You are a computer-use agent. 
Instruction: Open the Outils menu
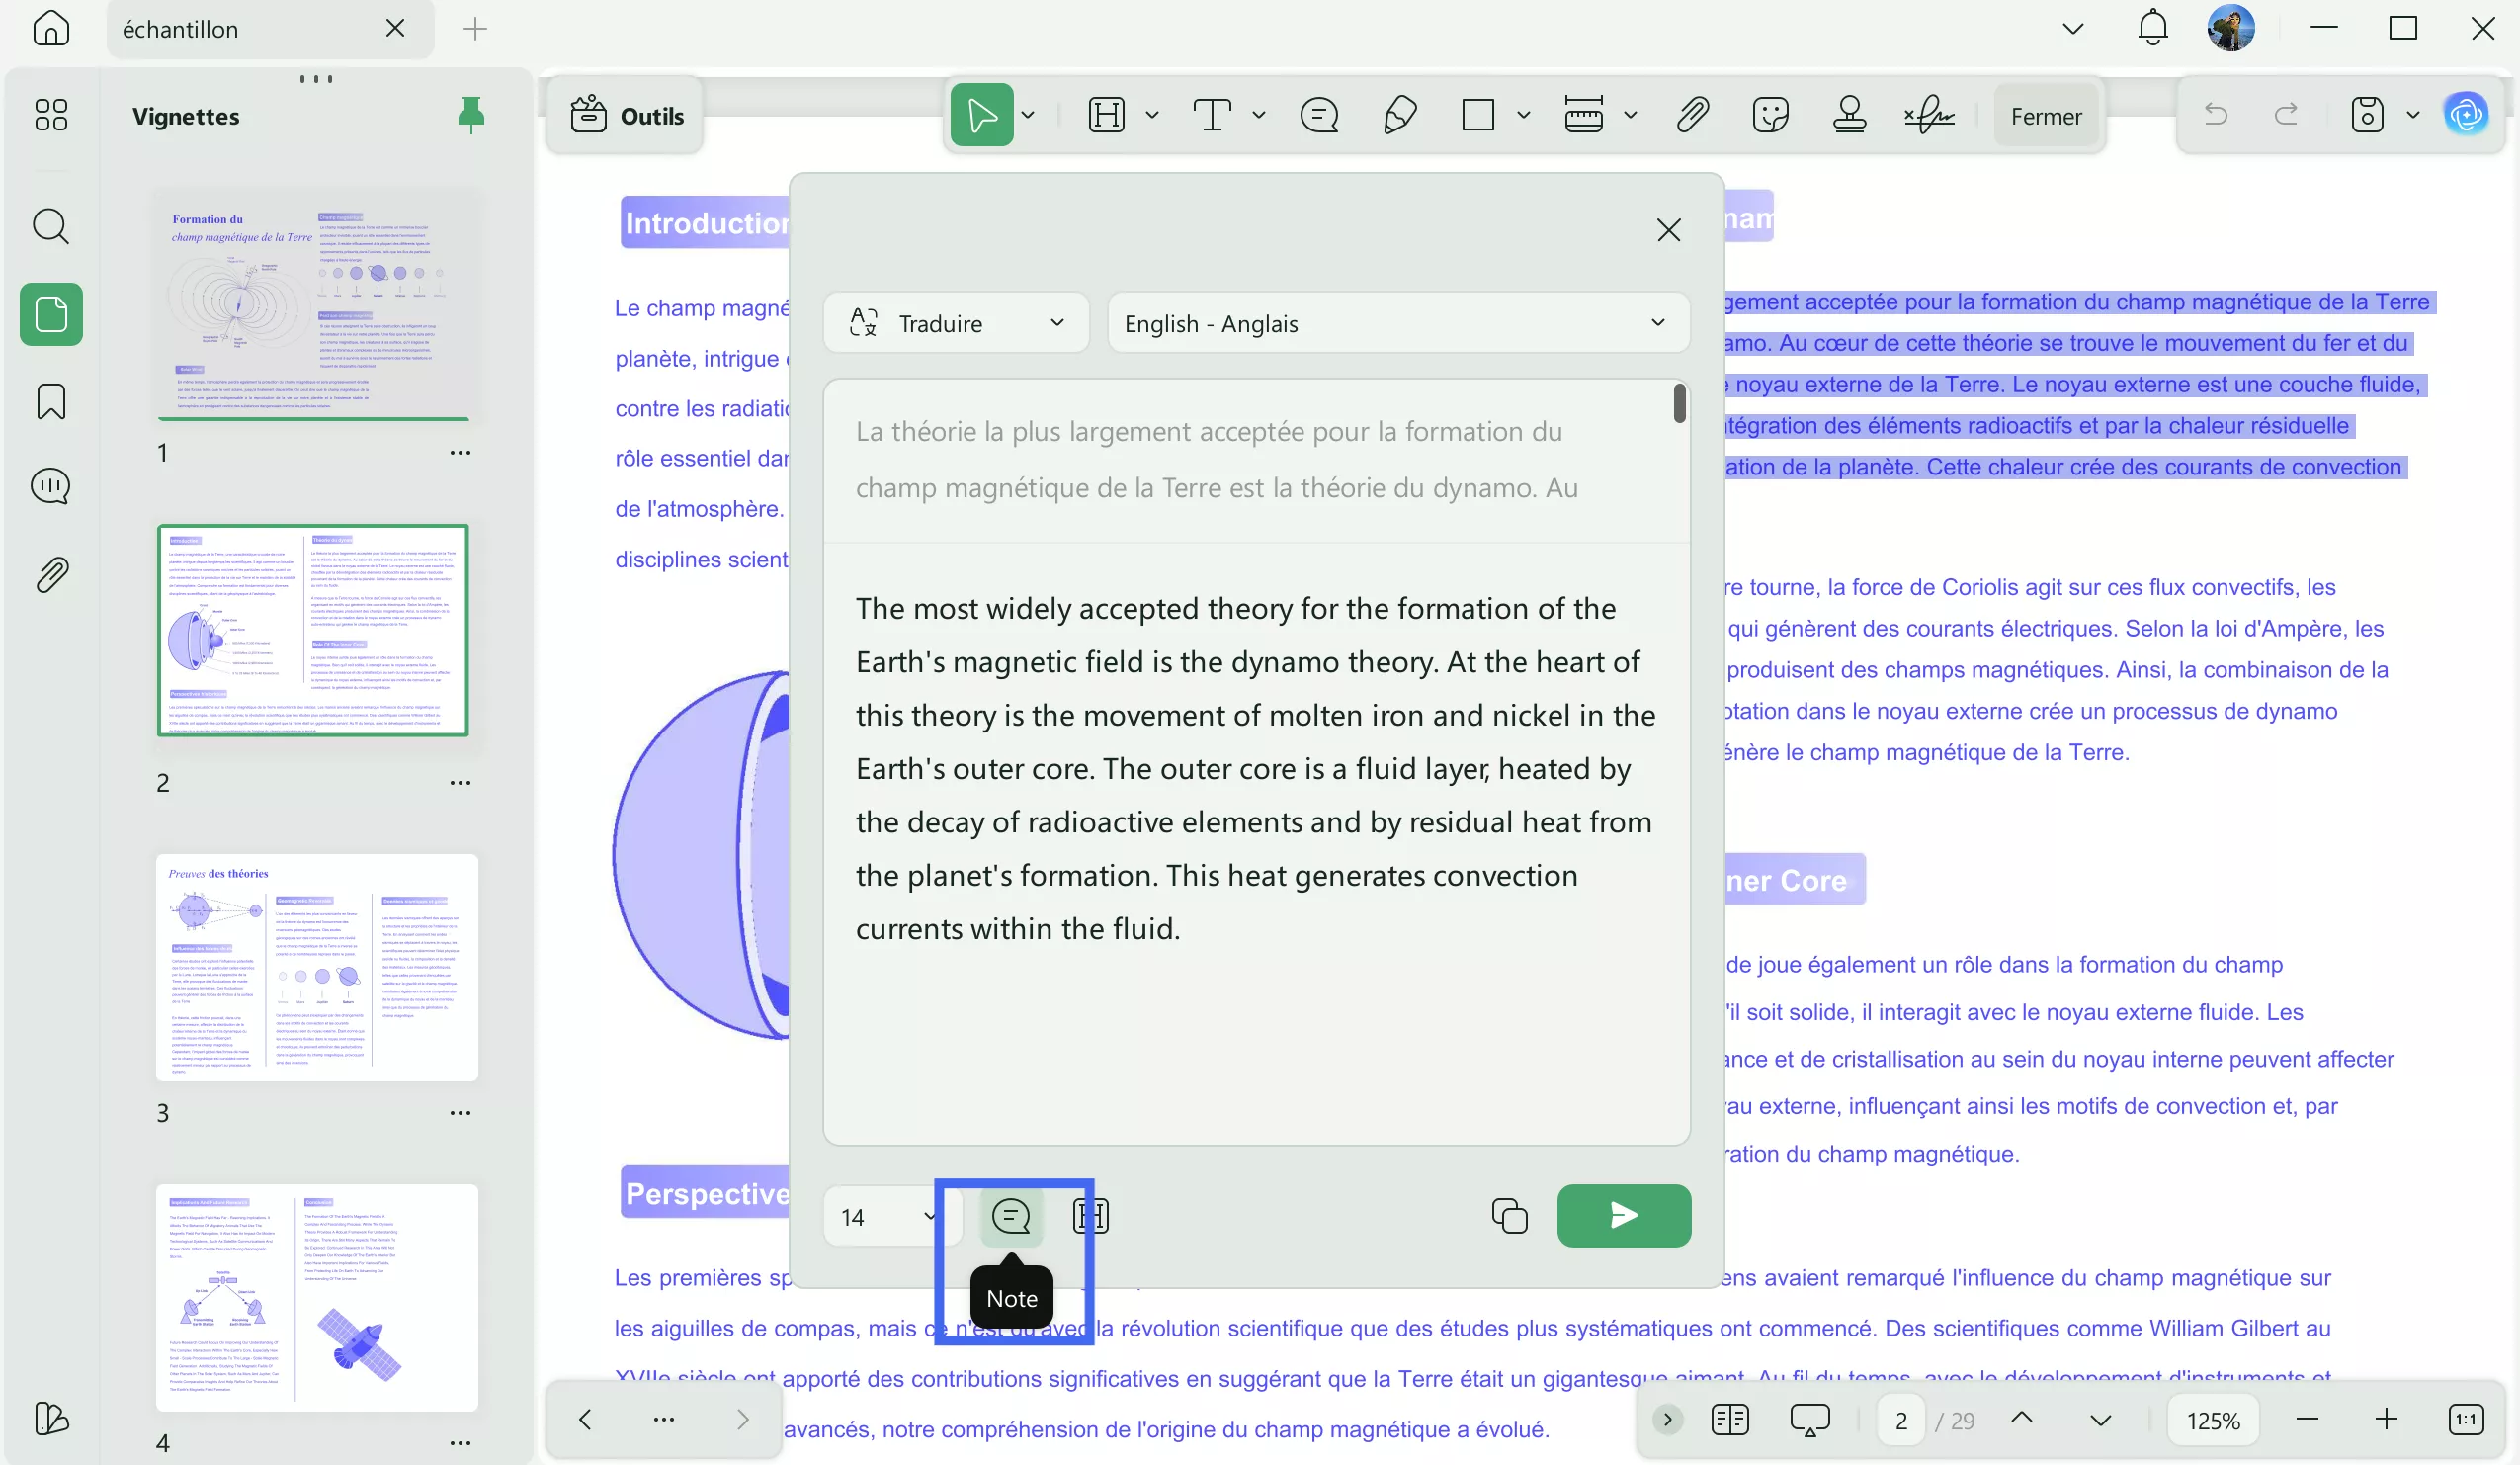tap(624, 115)
